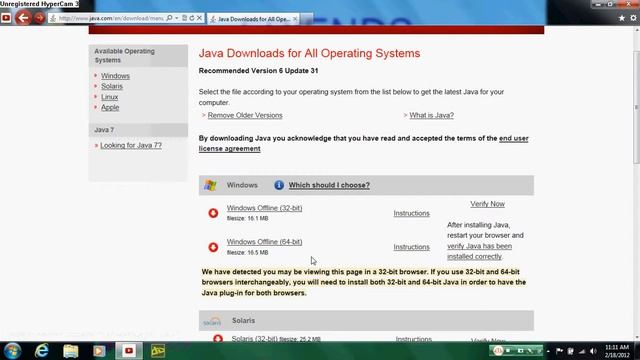Click the page vertical scrollbar thumb
Screen dimensions: 640x360
[636, 107]
